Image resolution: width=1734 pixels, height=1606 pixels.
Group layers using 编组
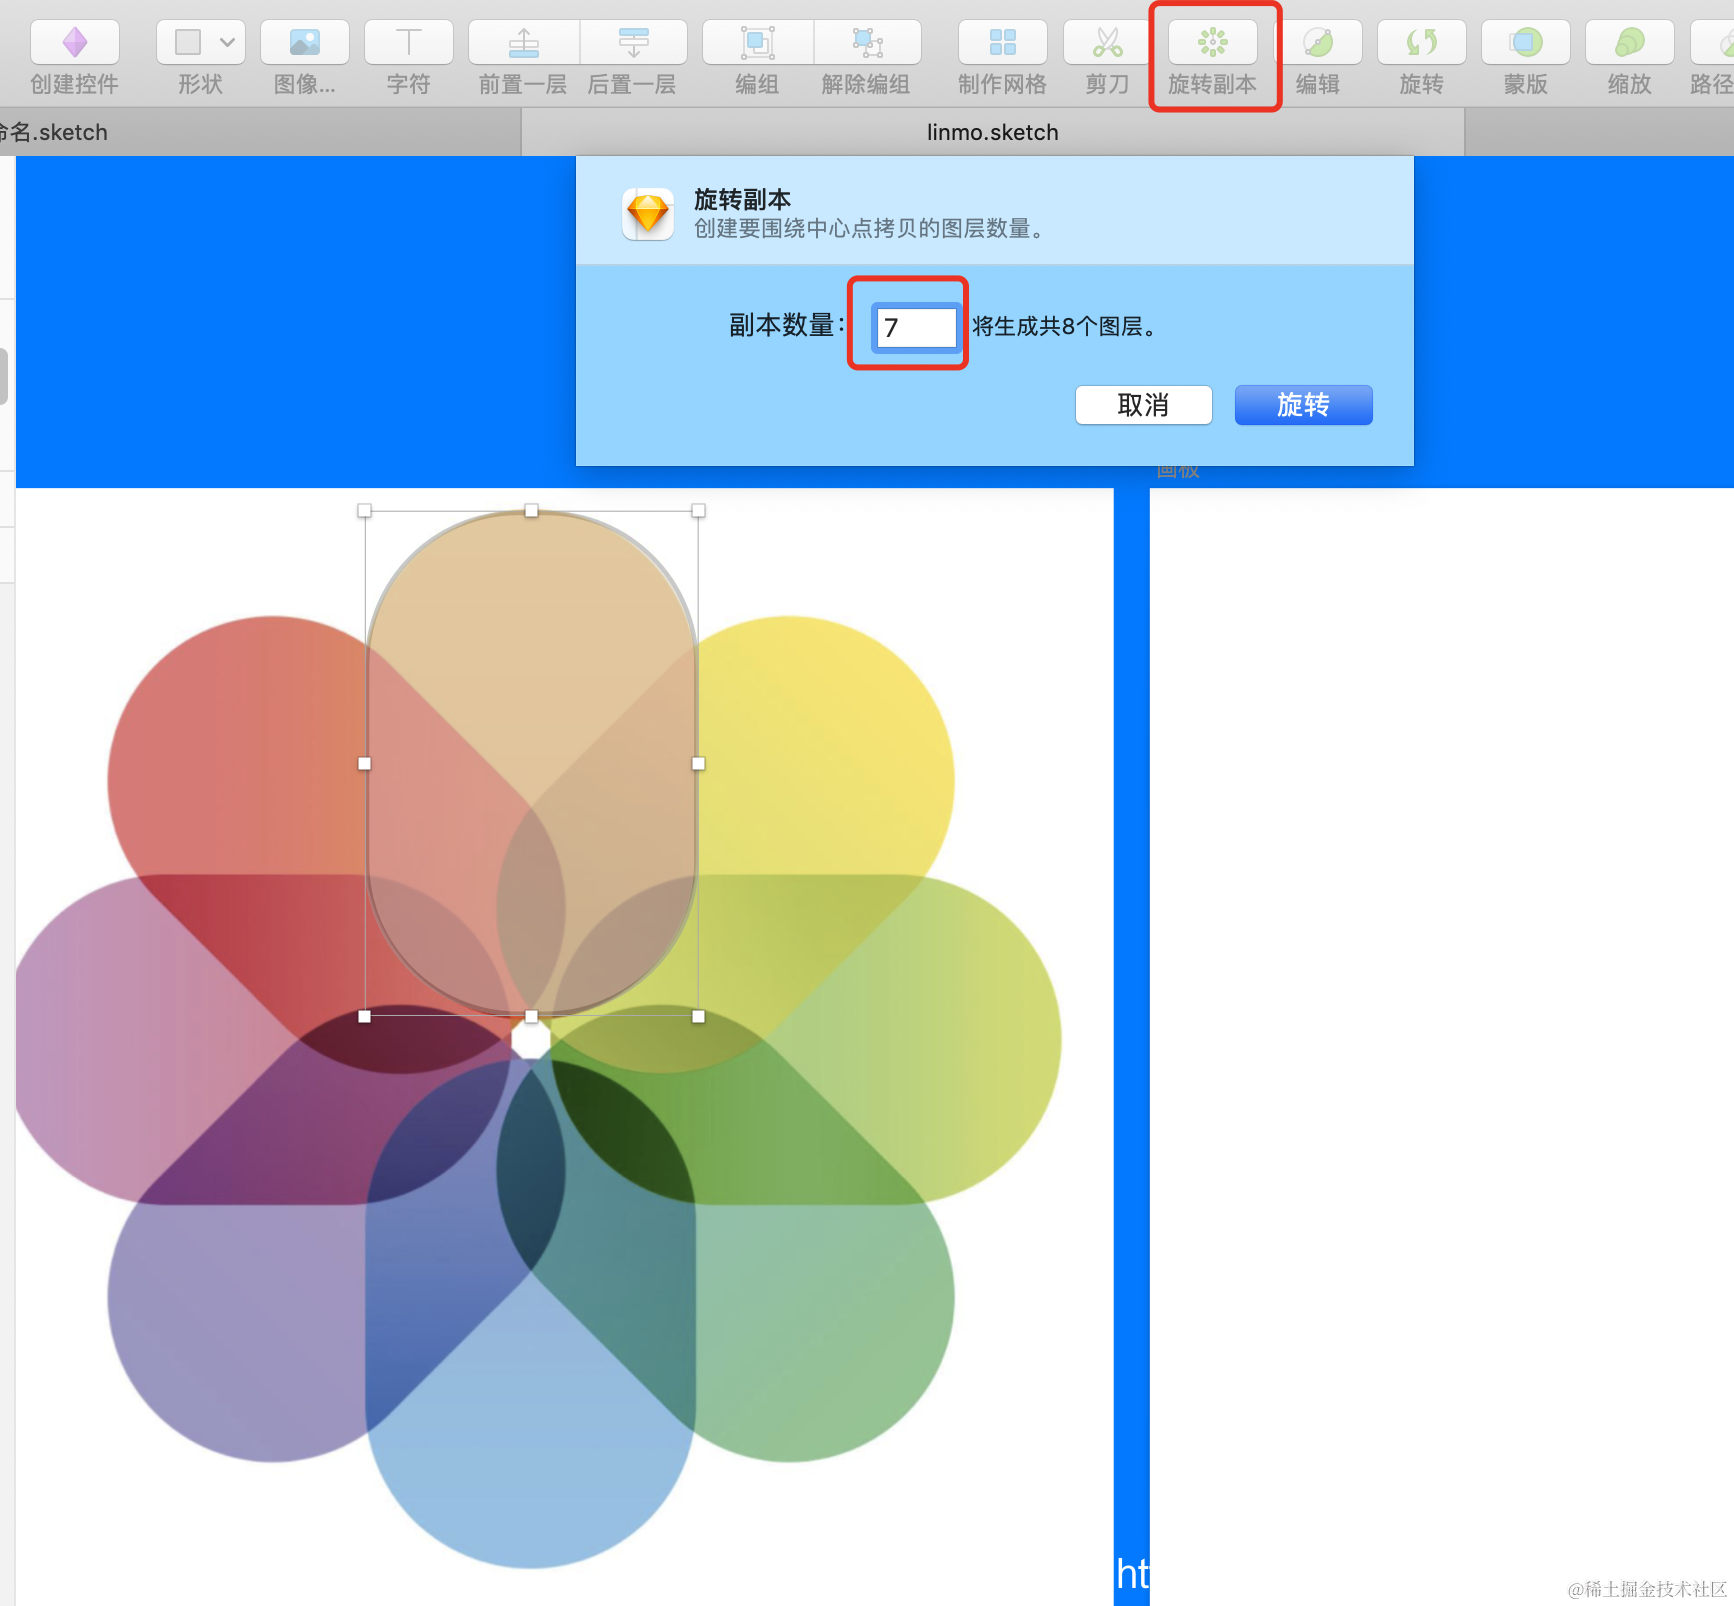click(x=758, y=42)
